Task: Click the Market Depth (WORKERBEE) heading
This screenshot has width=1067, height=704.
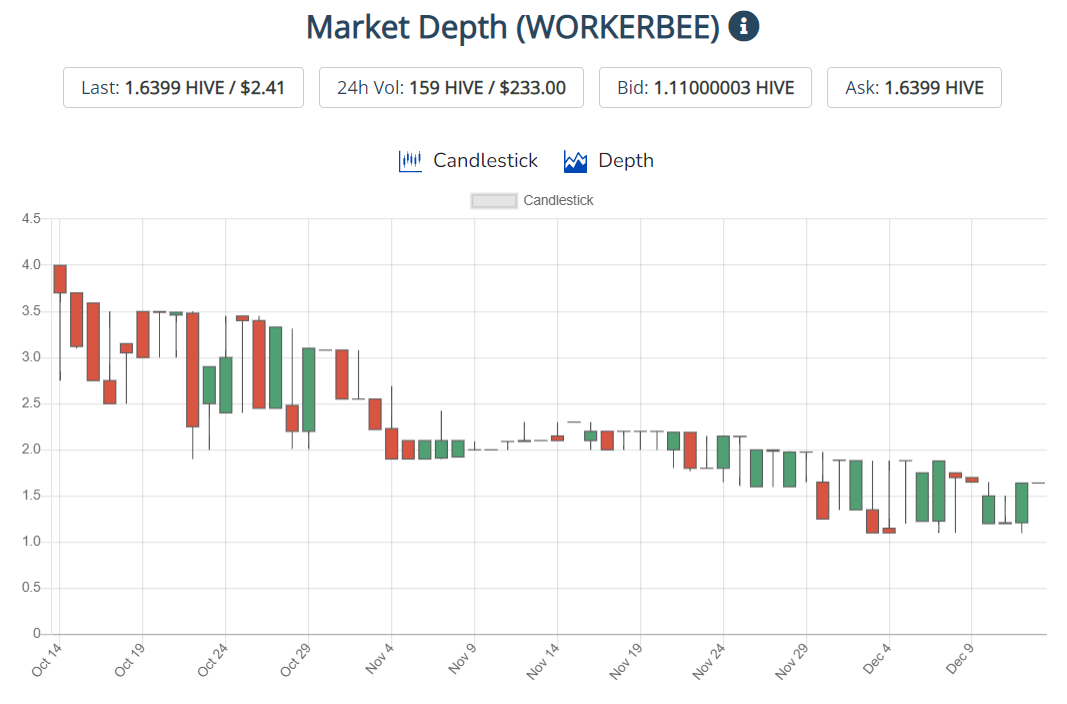Action: click(x=512, y=27)
